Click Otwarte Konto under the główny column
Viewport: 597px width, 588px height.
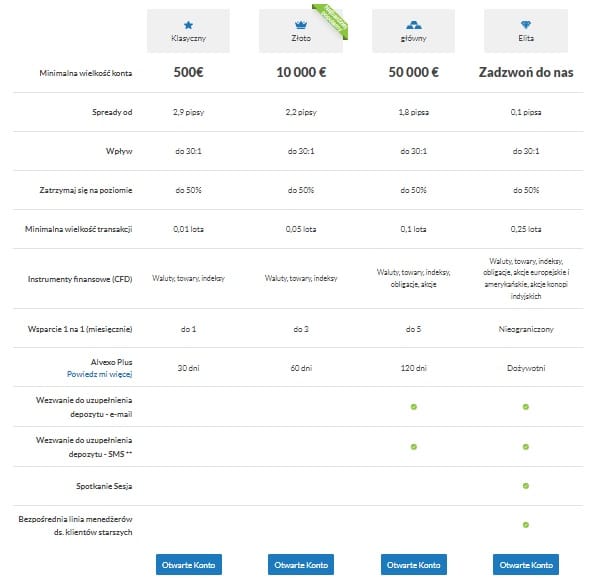coord(413,564)
